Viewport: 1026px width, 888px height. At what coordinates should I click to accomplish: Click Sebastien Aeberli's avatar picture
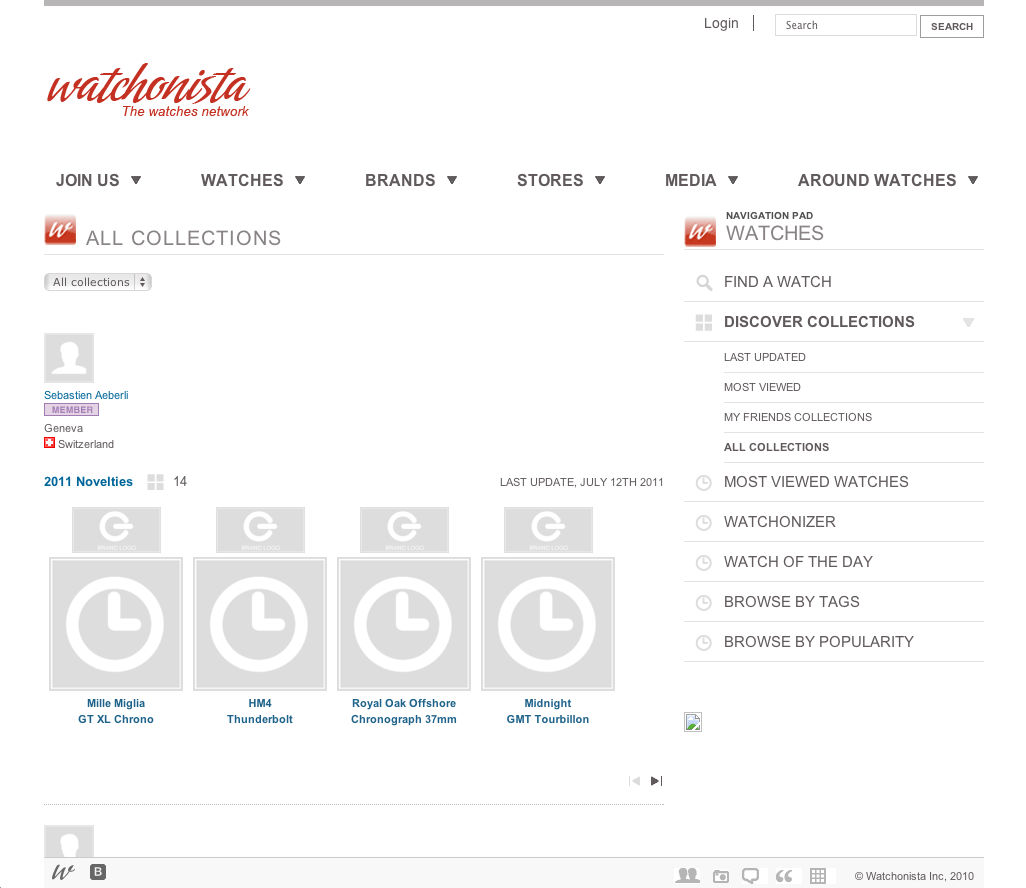[x=69, y=358]
